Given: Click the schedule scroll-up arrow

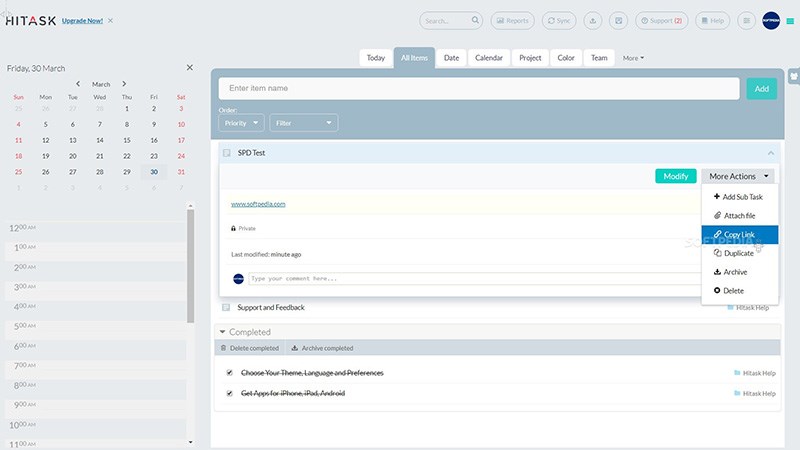Looking at the screenshot, I should tap(190, 206).
